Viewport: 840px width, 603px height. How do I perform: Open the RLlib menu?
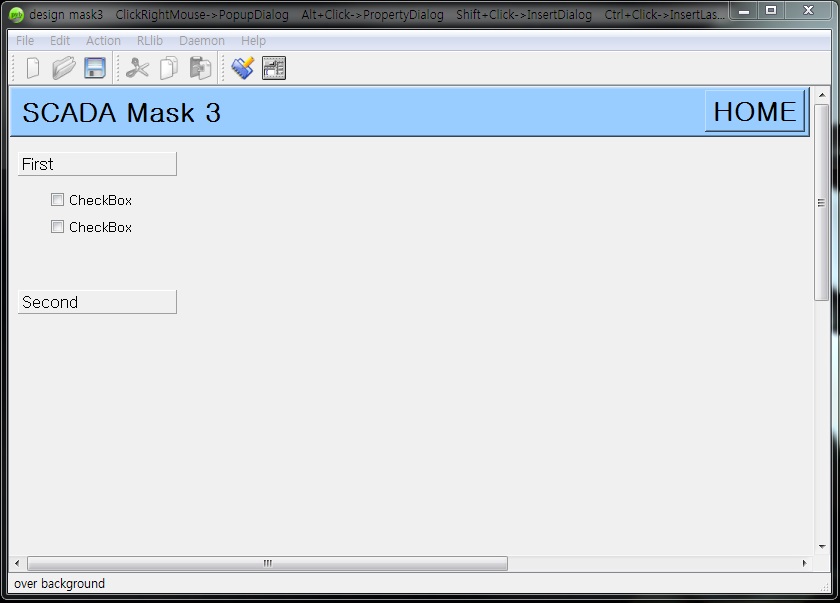point(148,40)
